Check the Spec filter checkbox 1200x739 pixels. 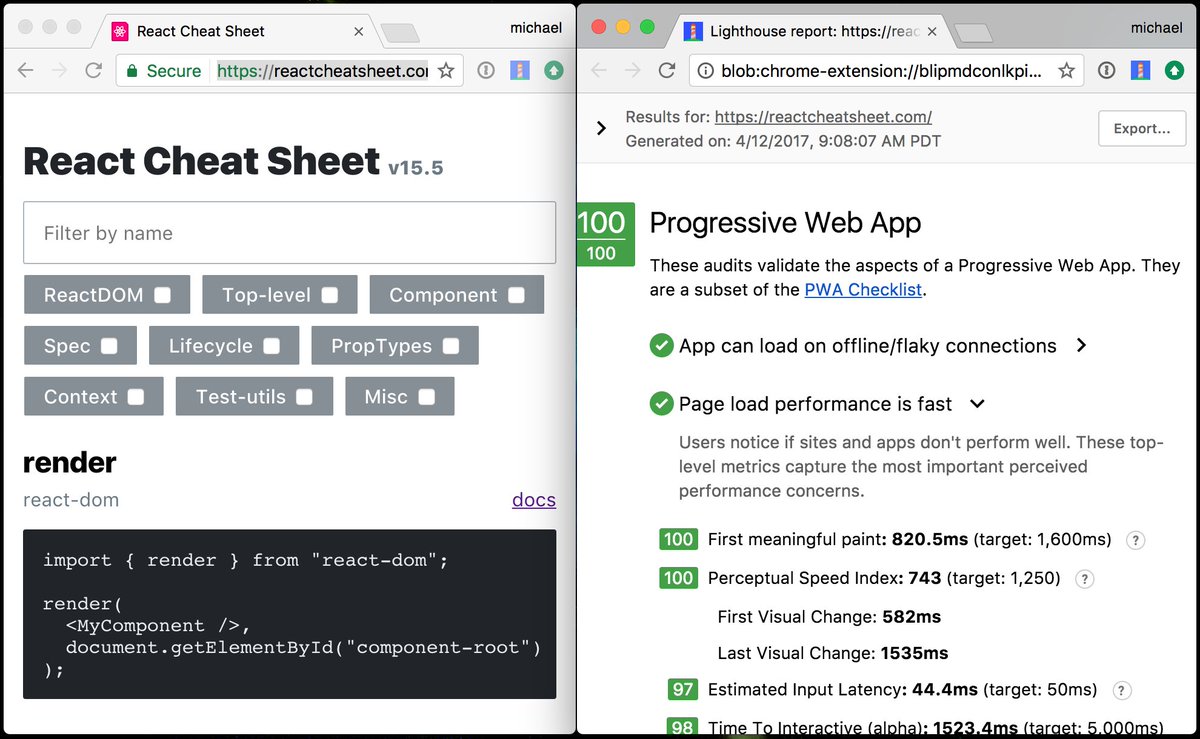coord(109,346)
